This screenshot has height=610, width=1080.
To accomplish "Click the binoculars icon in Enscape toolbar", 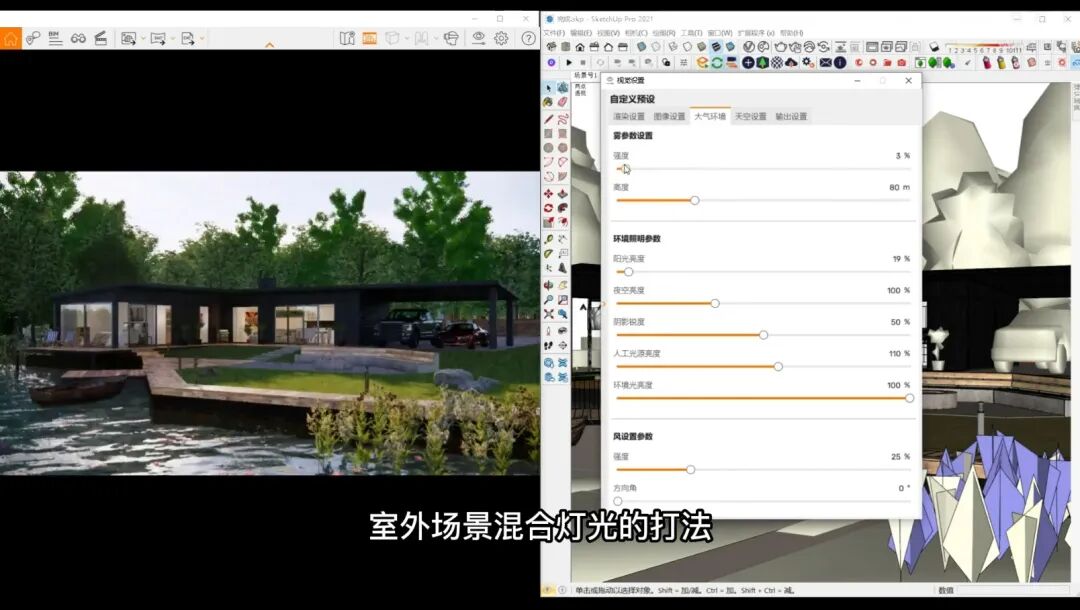I will click(x=78, y=38).
